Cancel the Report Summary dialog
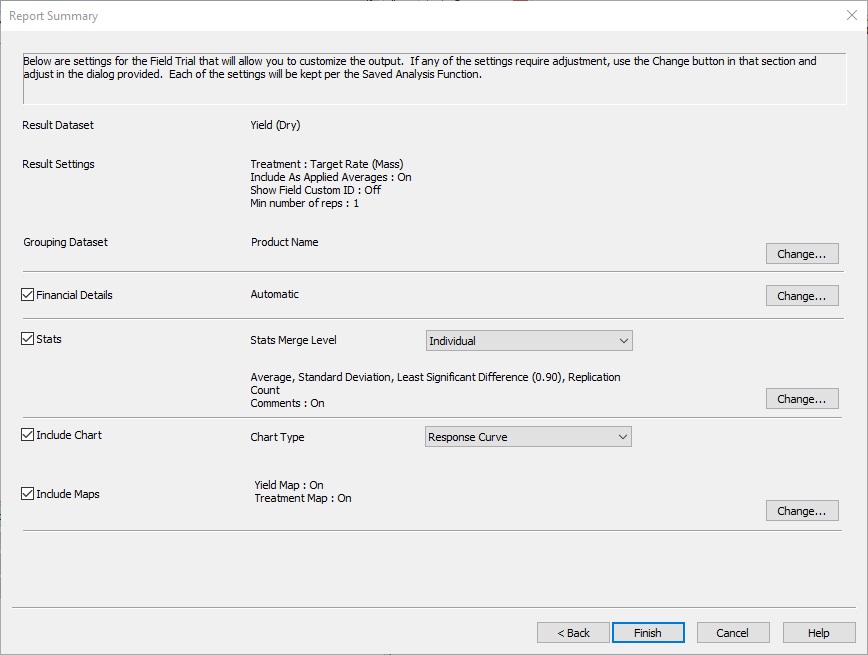This screenshot has height=655, width=868. coord(732,633)
